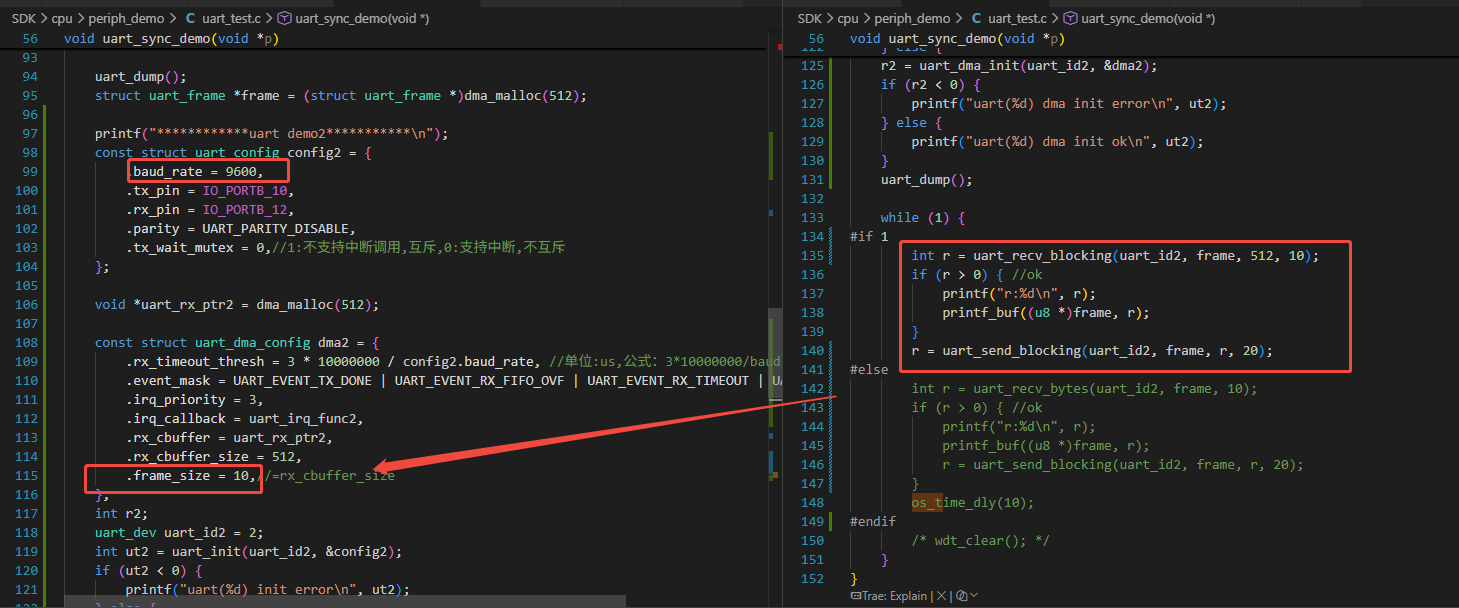Click sticky header line 56 in right pane
Viewport: 1459px width, 608px height.
pos(1122,38)
